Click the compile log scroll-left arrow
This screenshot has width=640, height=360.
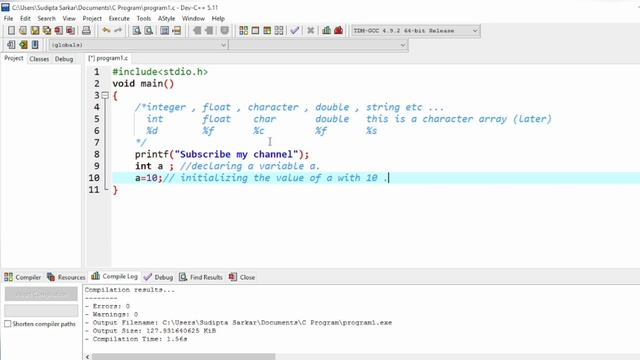coord(87,357)
